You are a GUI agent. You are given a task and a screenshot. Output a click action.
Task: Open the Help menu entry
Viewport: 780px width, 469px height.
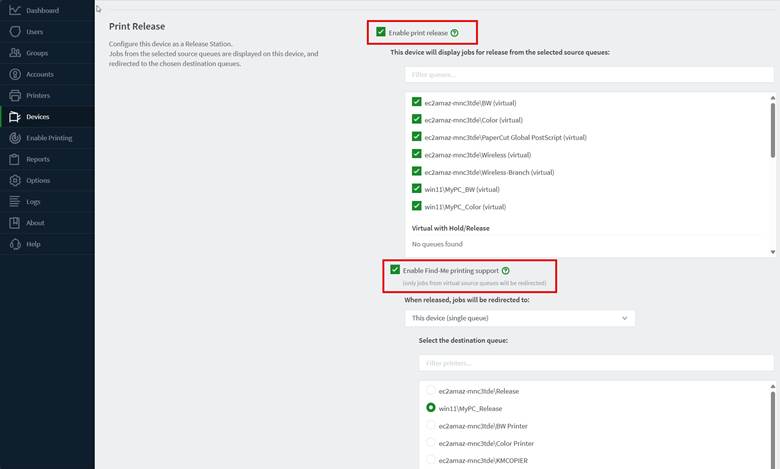coord(47,244)
